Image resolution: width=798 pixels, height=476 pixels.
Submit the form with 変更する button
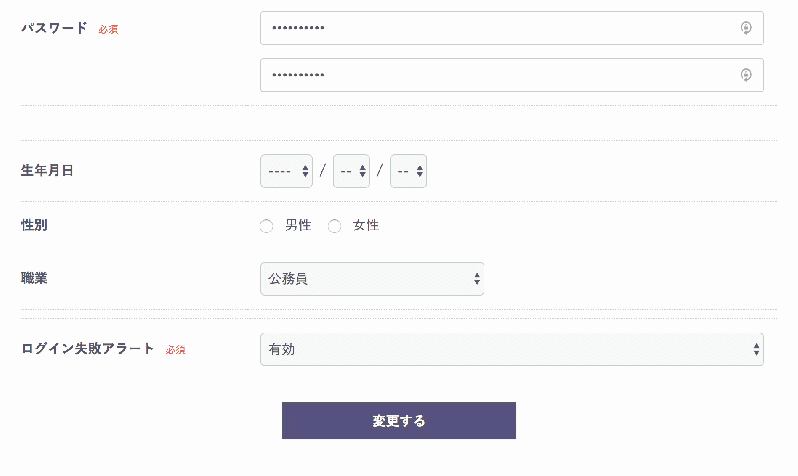(x=398, y=421)
